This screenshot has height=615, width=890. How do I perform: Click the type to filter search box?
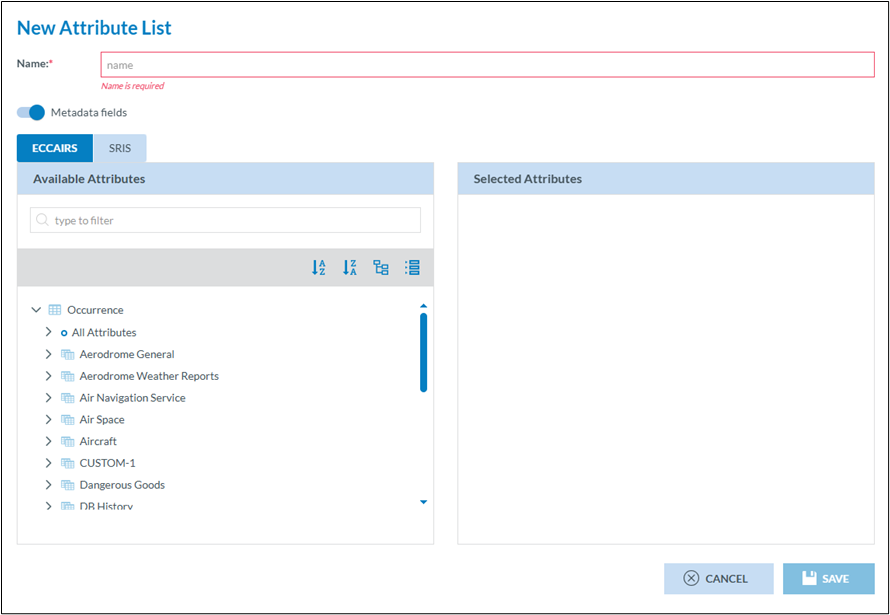click(x=225, y=220)
